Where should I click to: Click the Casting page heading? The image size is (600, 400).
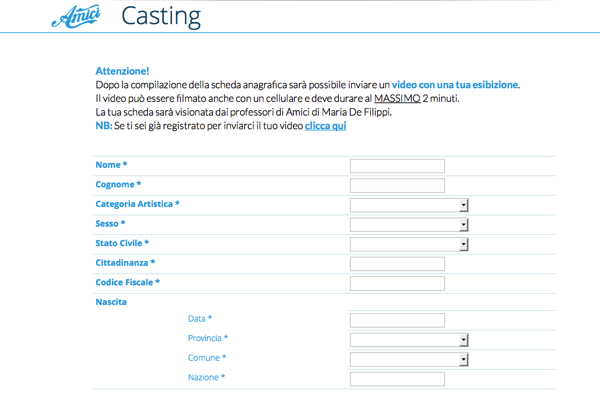[x=160, y=16]
